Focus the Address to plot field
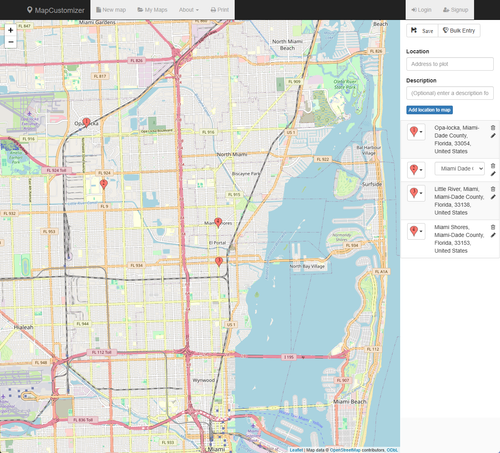Screen dimensions: 500x453 (x=450, y=64)
